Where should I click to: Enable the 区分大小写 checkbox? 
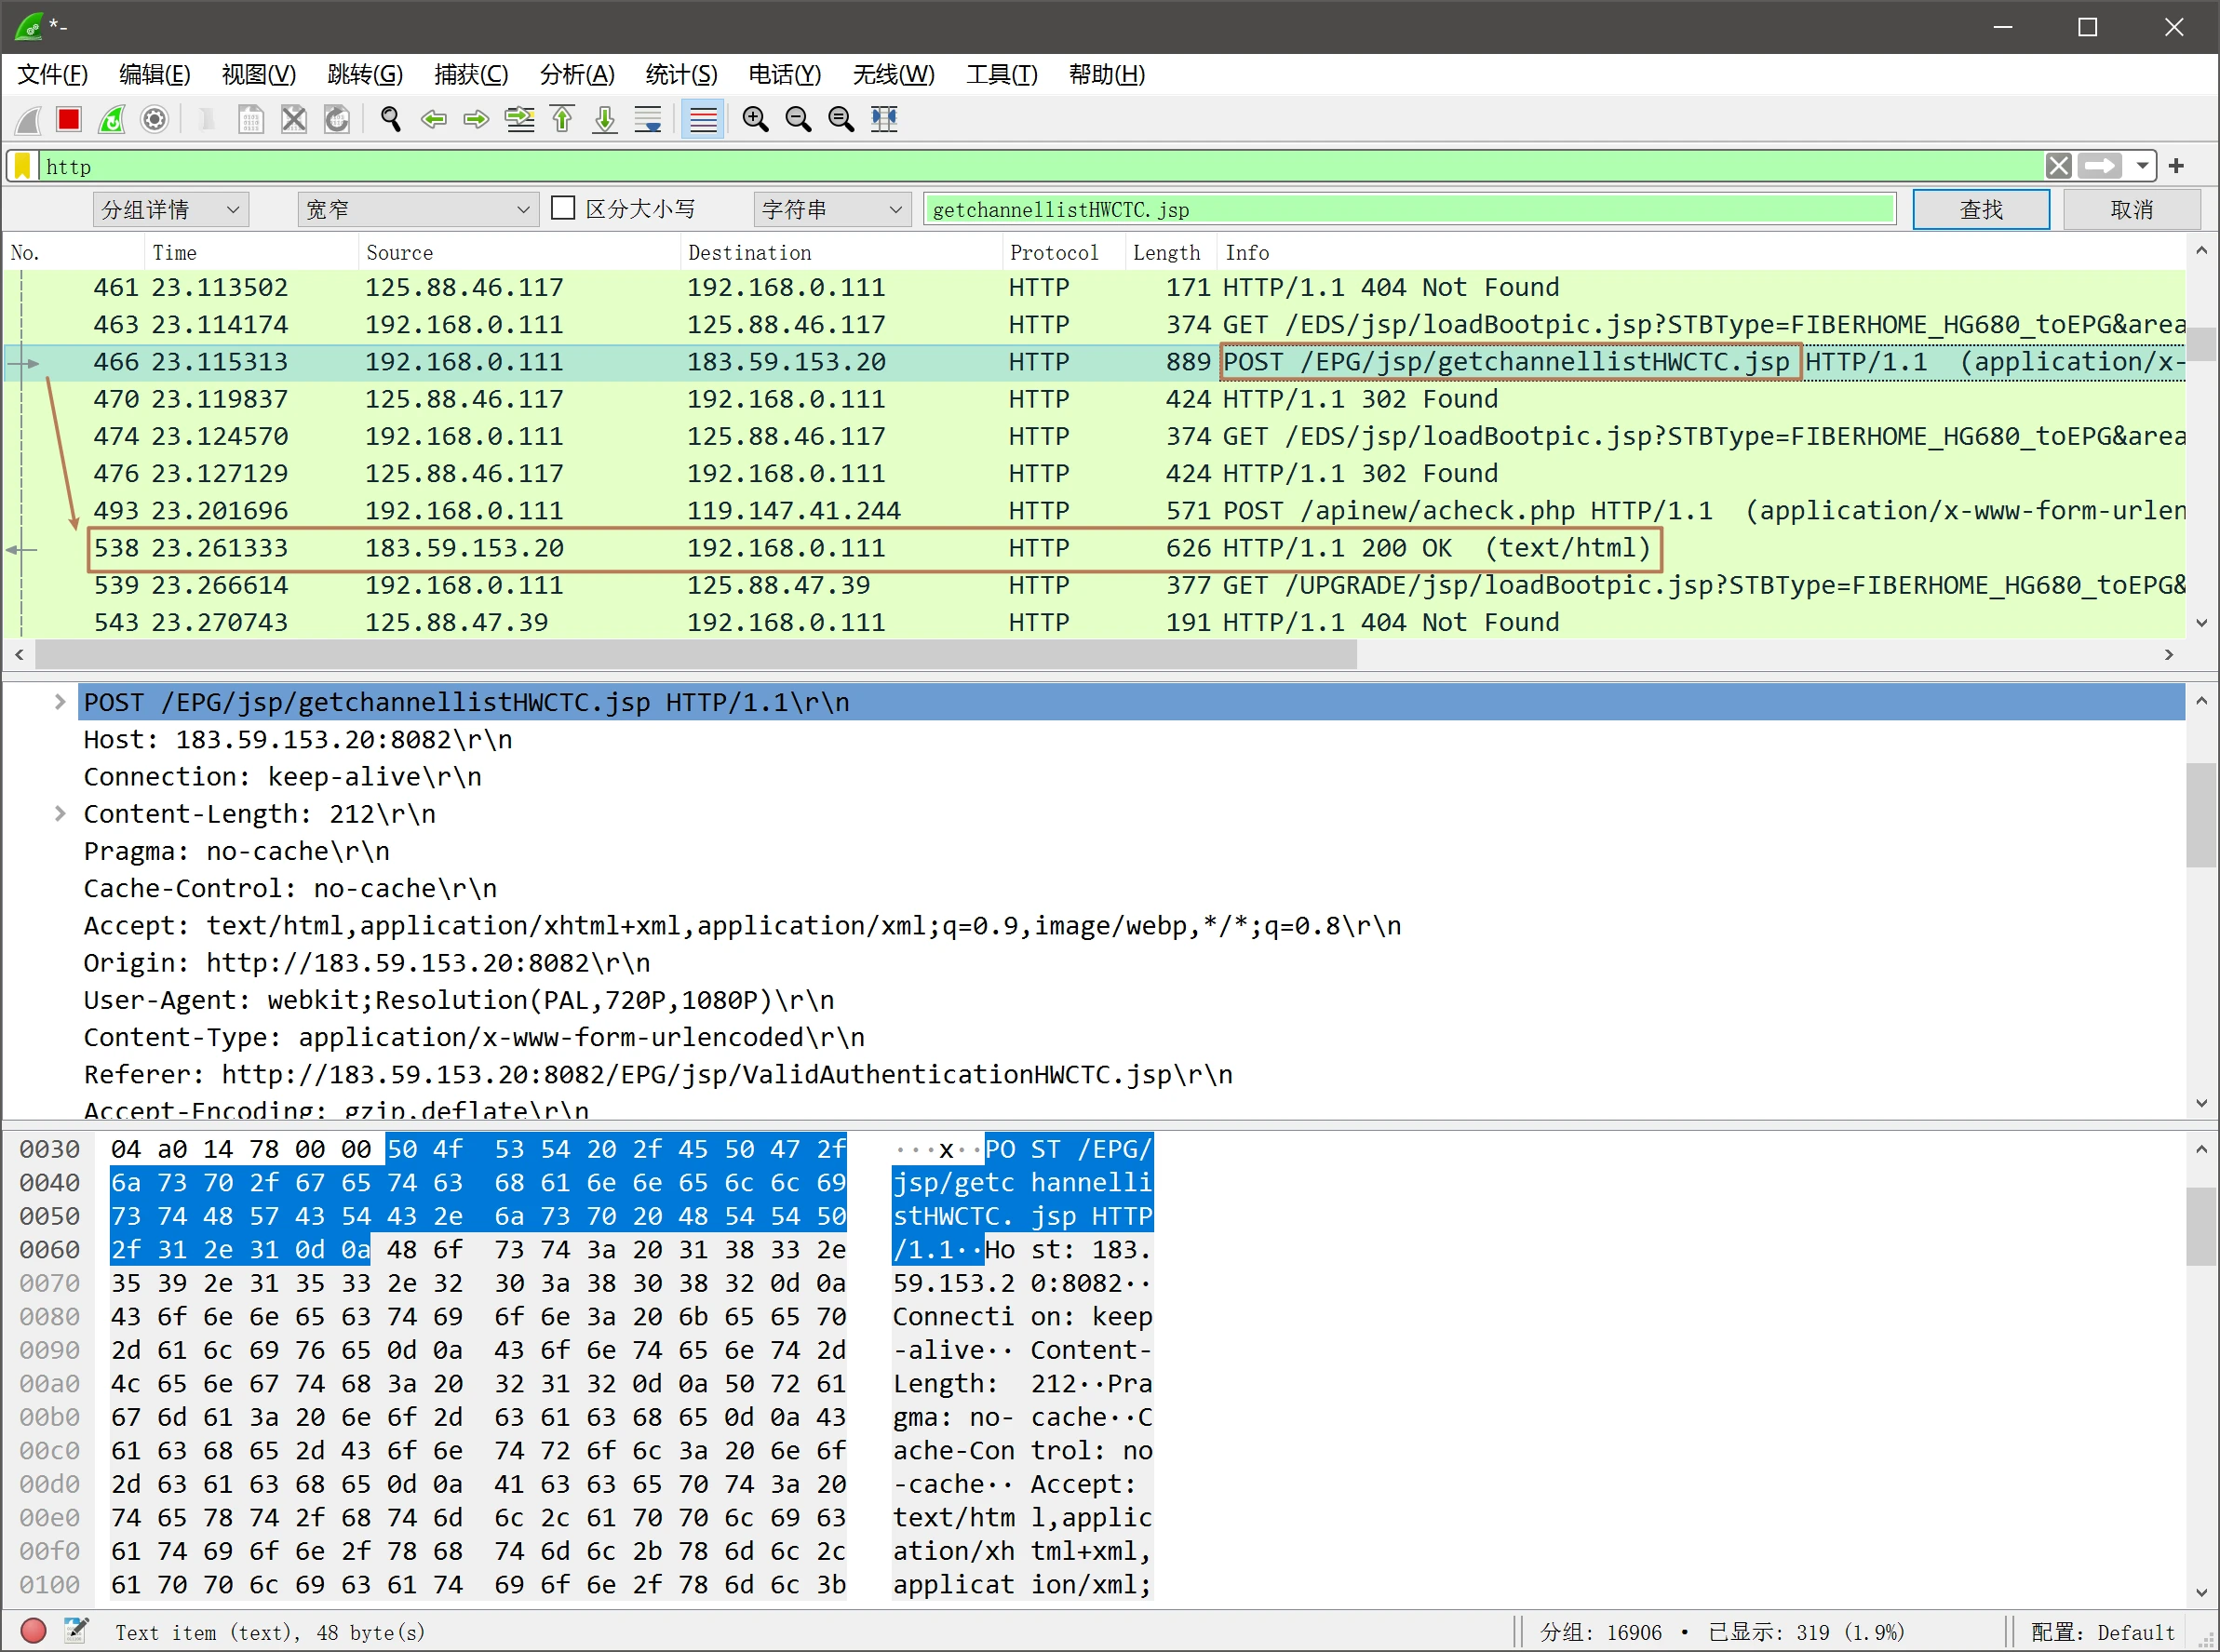click(564, 208)
